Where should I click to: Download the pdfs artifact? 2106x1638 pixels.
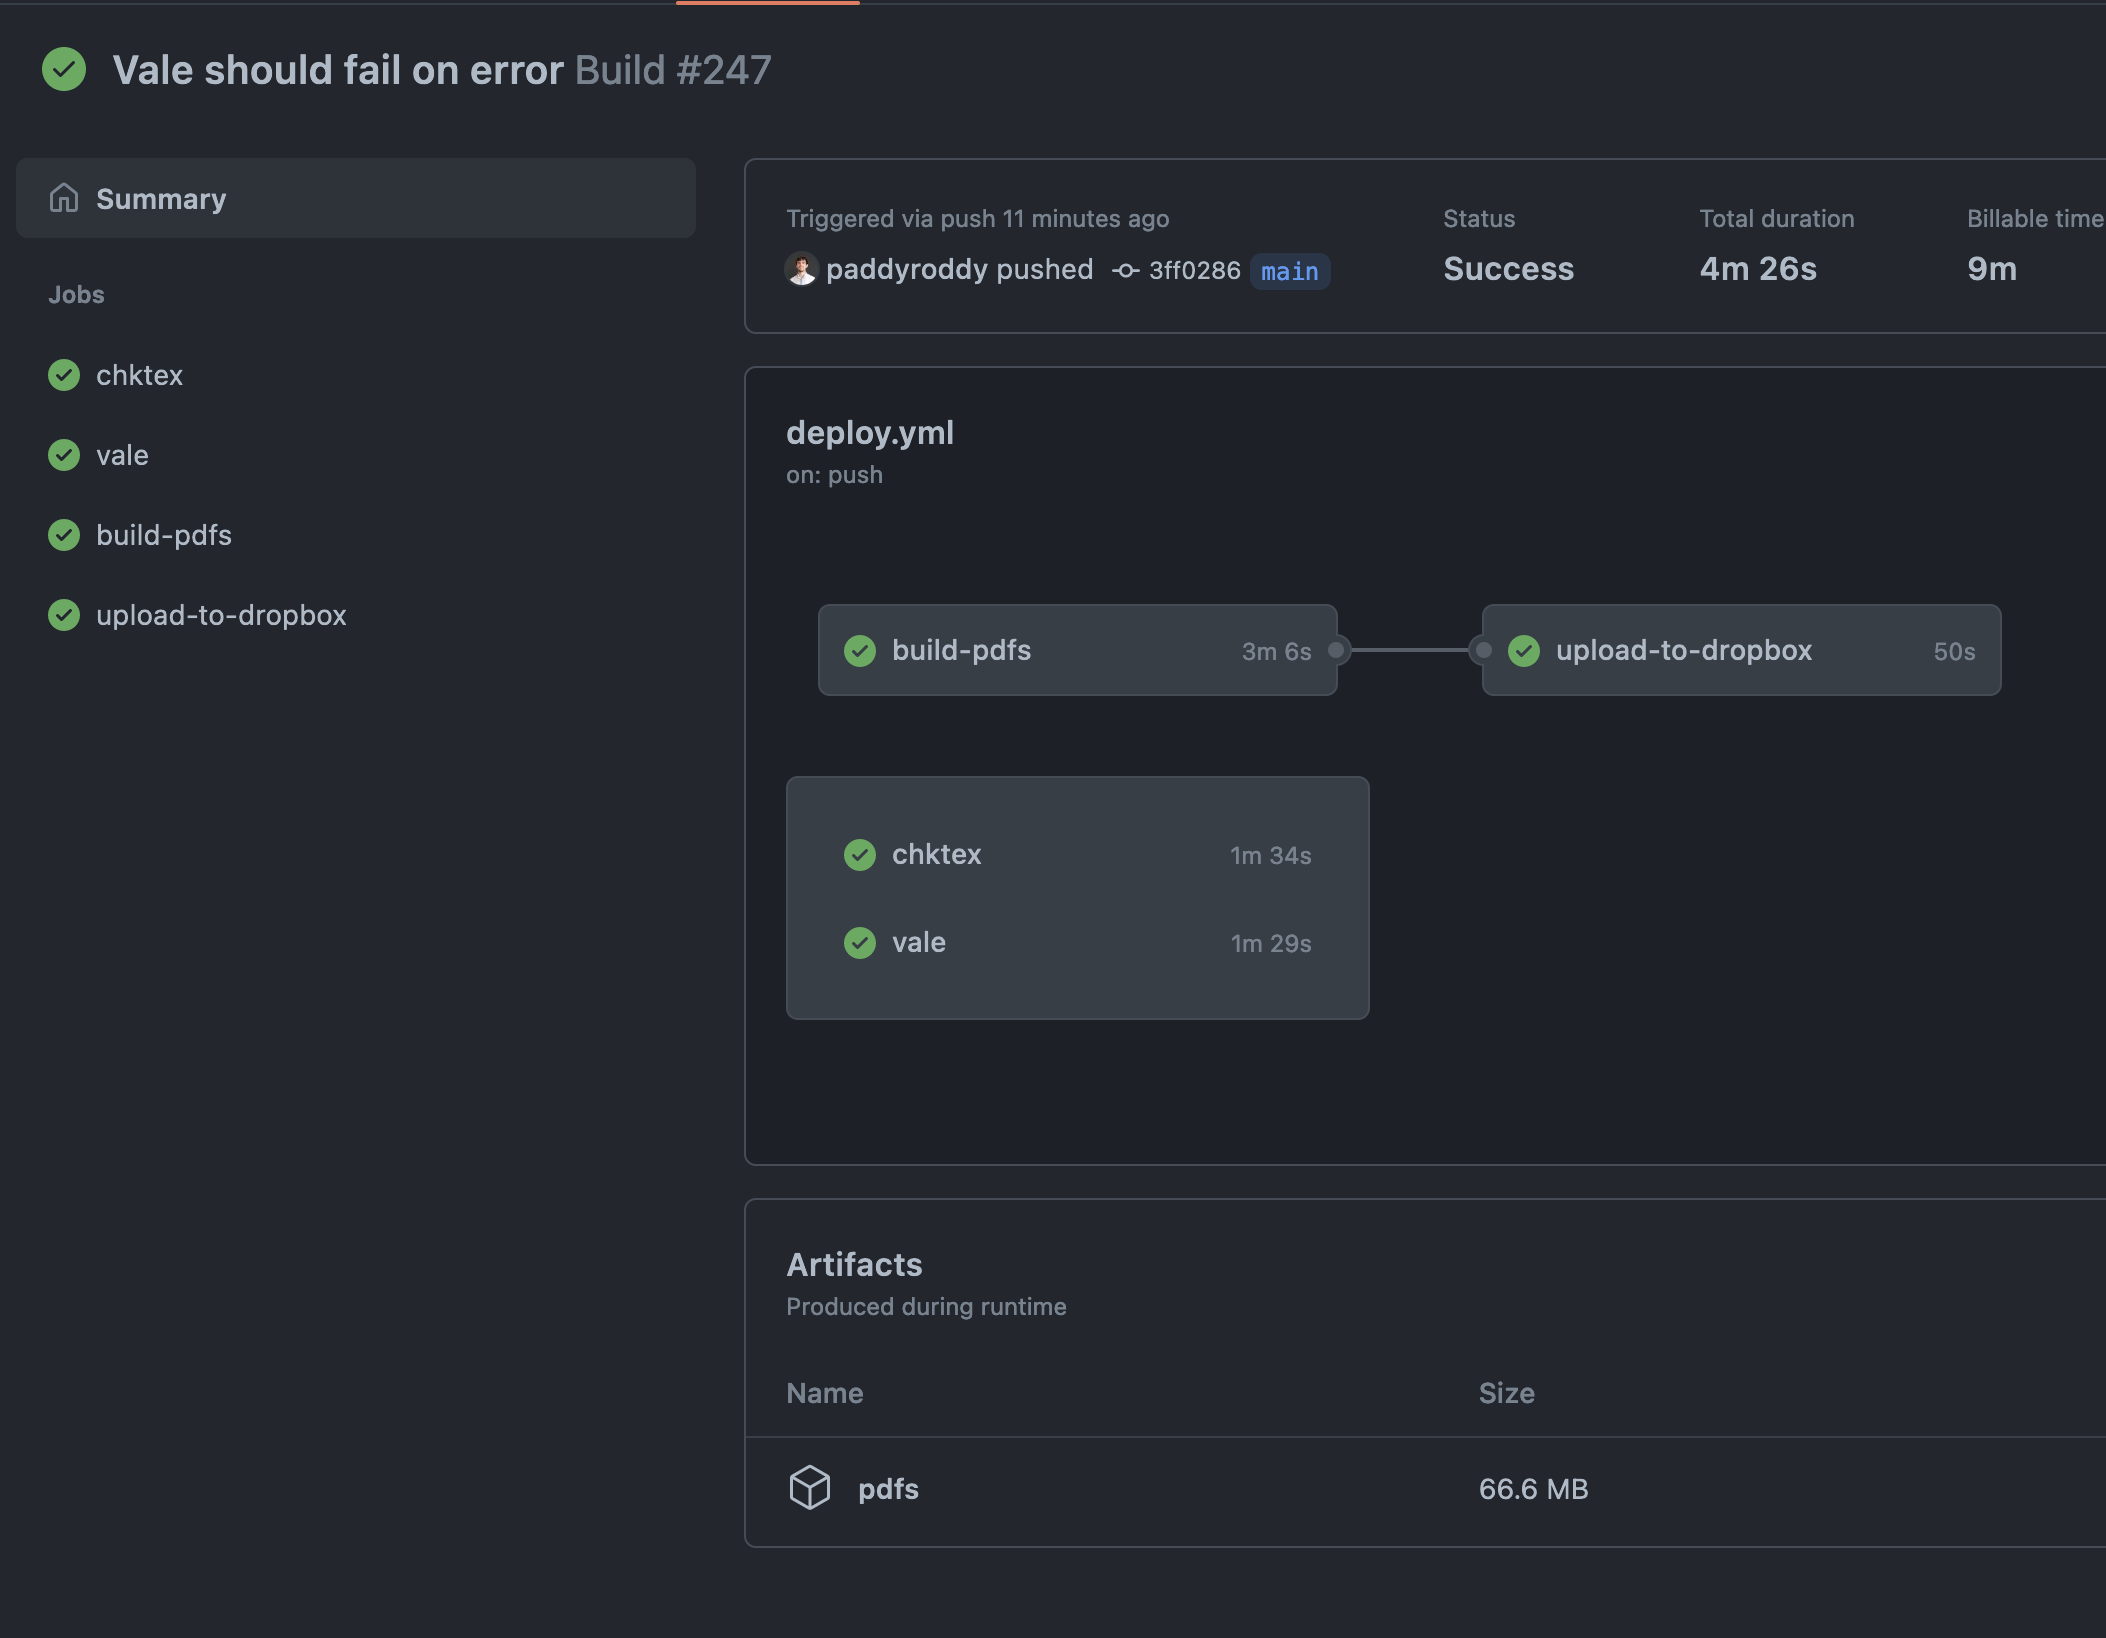(x=888, y=1488)
